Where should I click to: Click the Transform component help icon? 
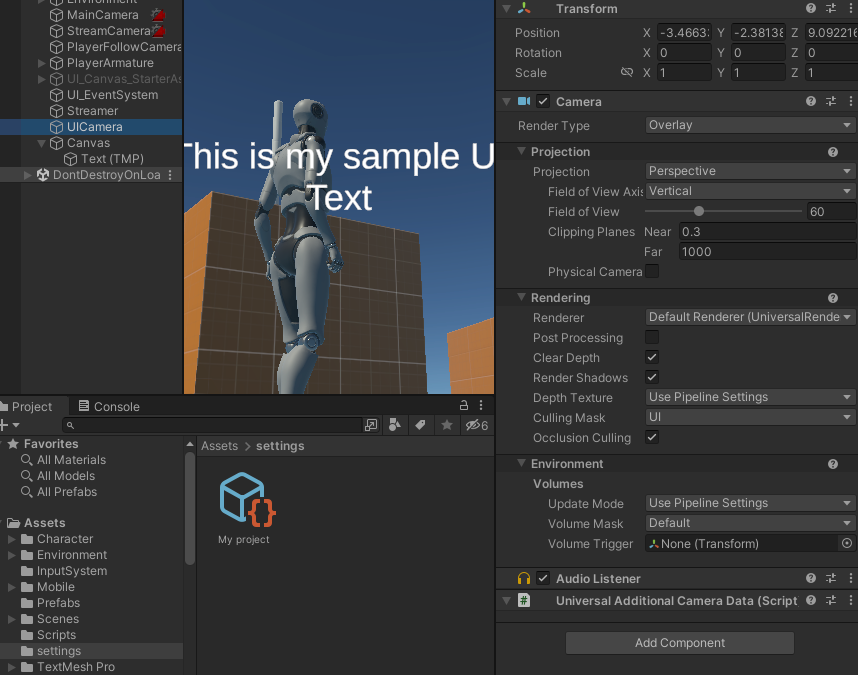click(x=810, y=8)
